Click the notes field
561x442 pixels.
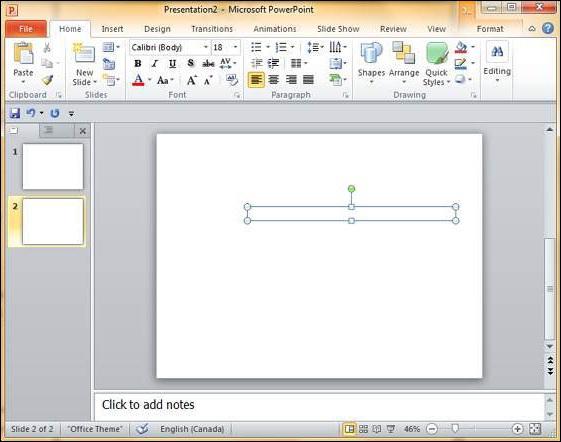[319, 406]
